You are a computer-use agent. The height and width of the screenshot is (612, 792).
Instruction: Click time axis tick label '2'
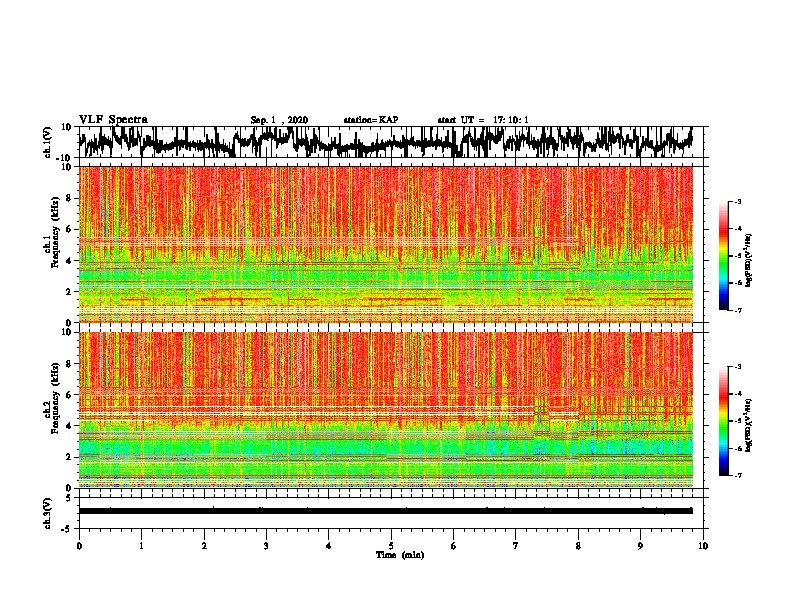tap(204, 546)
